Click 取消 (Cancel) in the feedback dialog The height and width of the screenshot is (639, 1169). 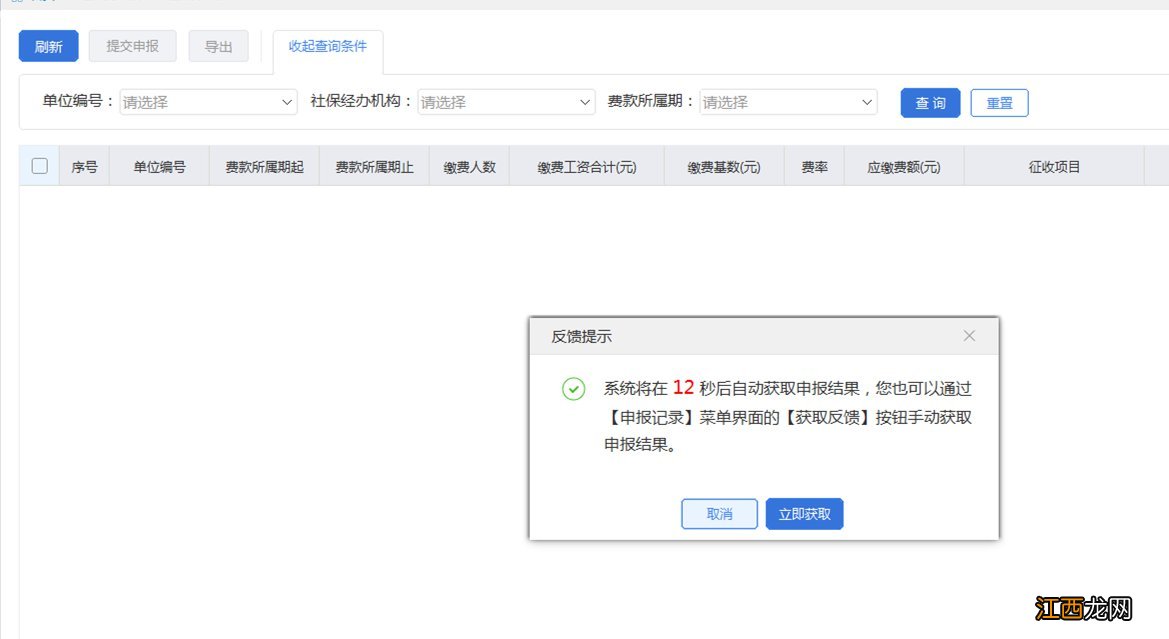pos(719,513)
